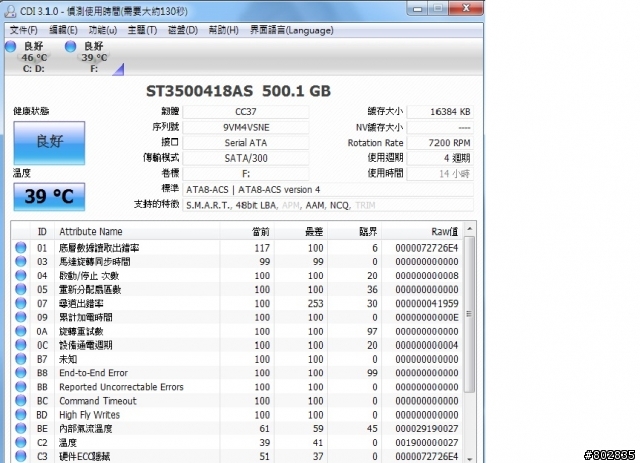The image size is (640, 463).
Task: Open the 文件(F) menu
Action: click(23, 30)
